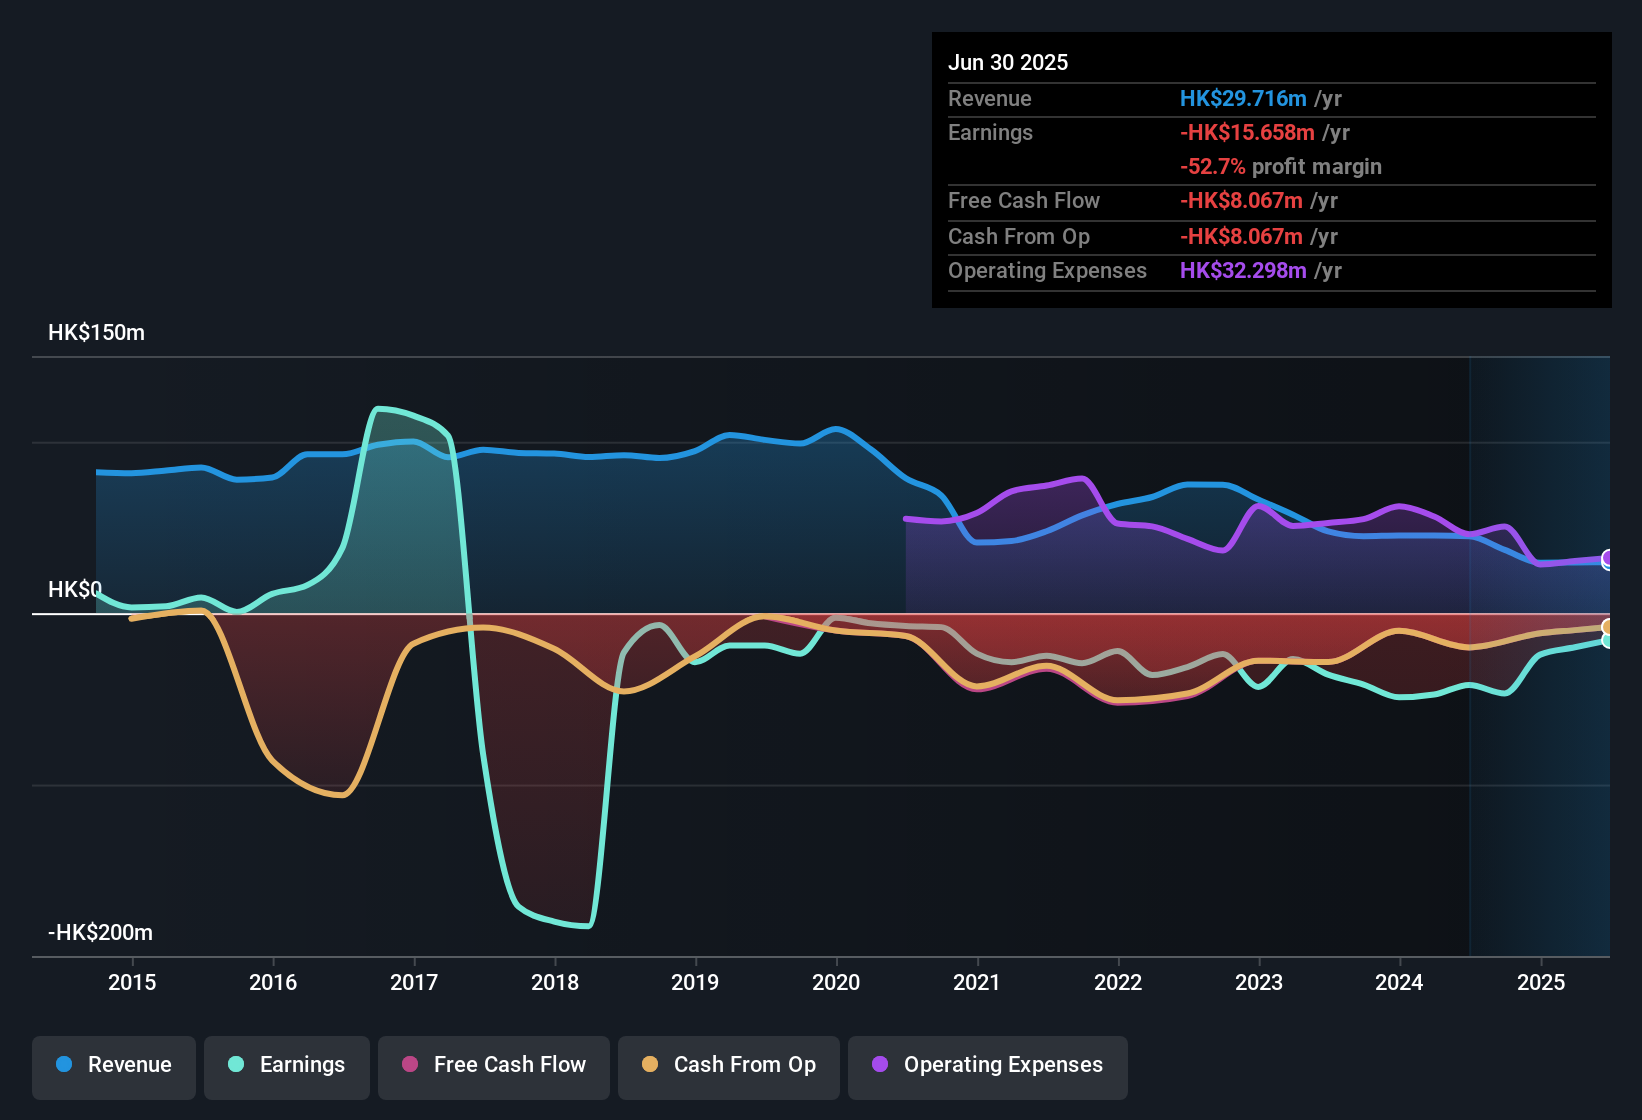Open the Free Cash Flow legend entry
Screen dimensions: 1642x1120
[493, 1065]
